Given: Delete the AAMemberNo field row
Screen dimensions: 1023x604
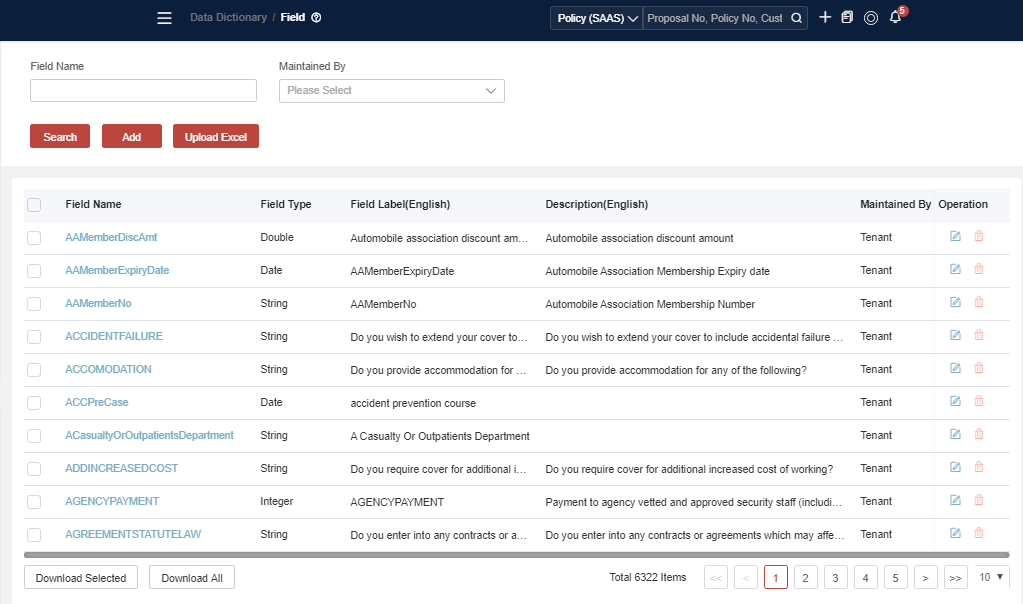Looking at the screenshot, I should [979, 303].
